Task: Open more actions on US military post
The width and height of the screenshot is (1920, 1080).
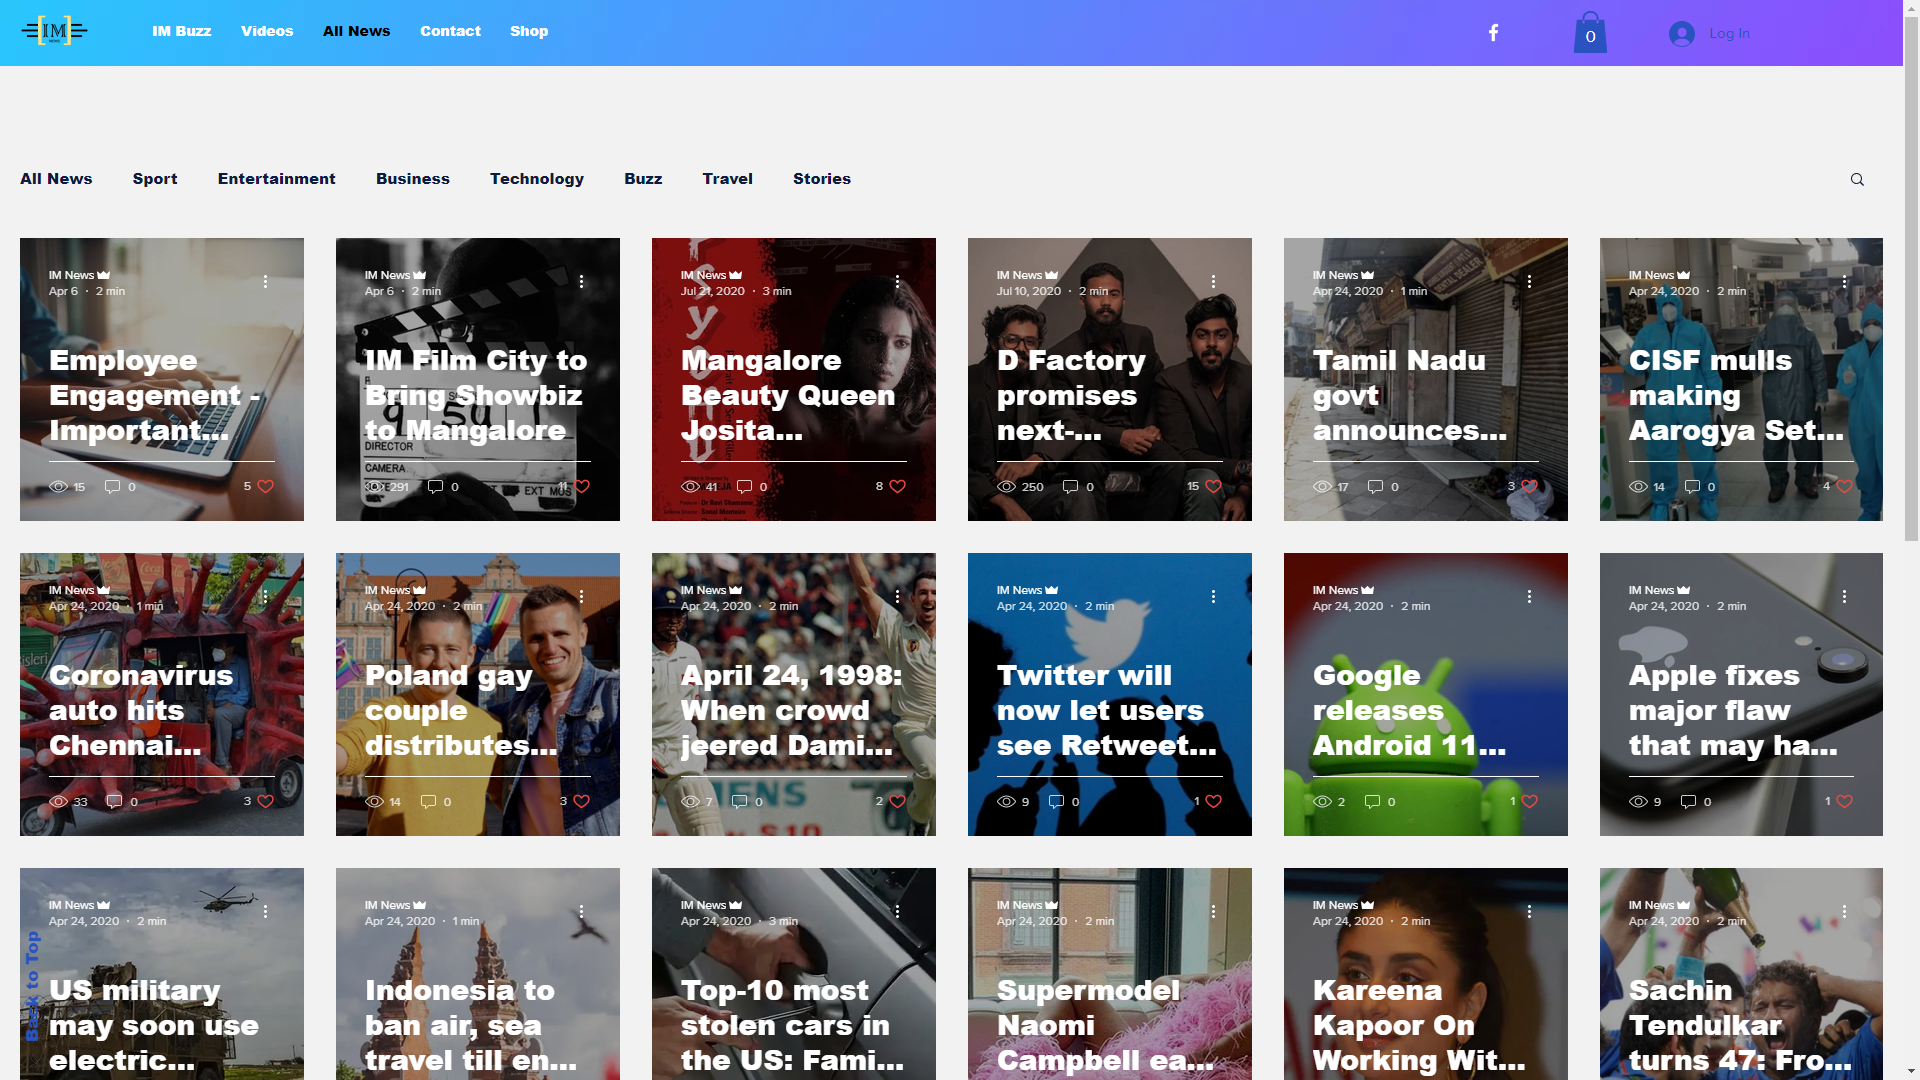Action: 265,912
